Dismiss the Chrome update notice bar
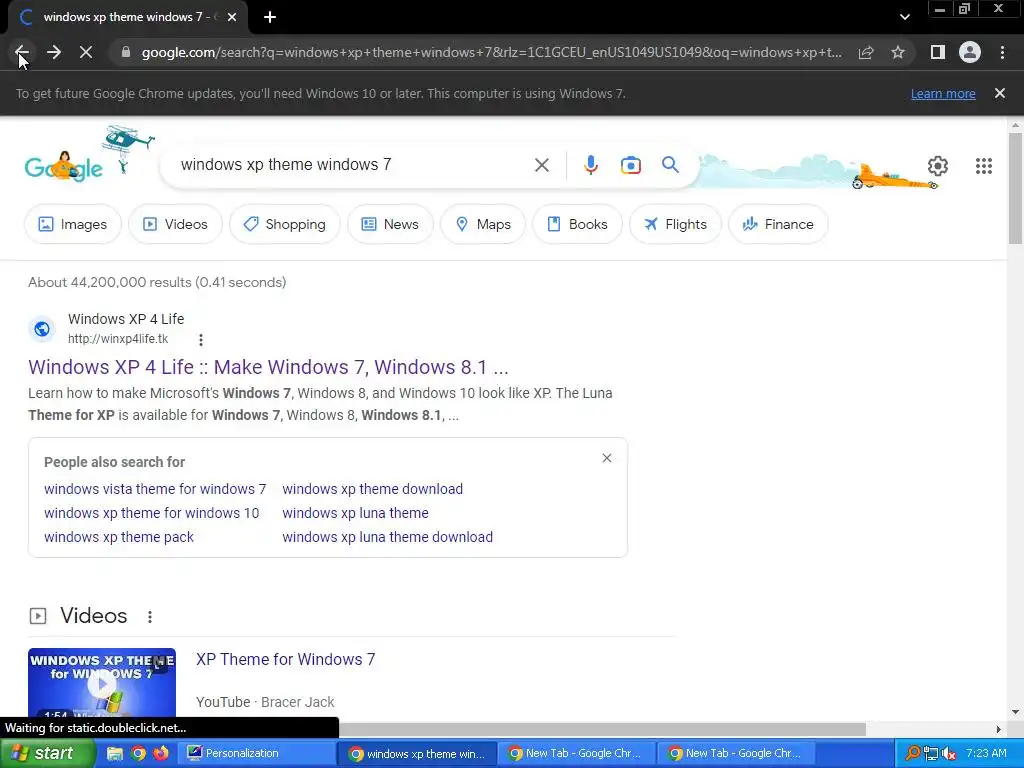Viewport: 1024px width, 768px height. coord(1000,93)
